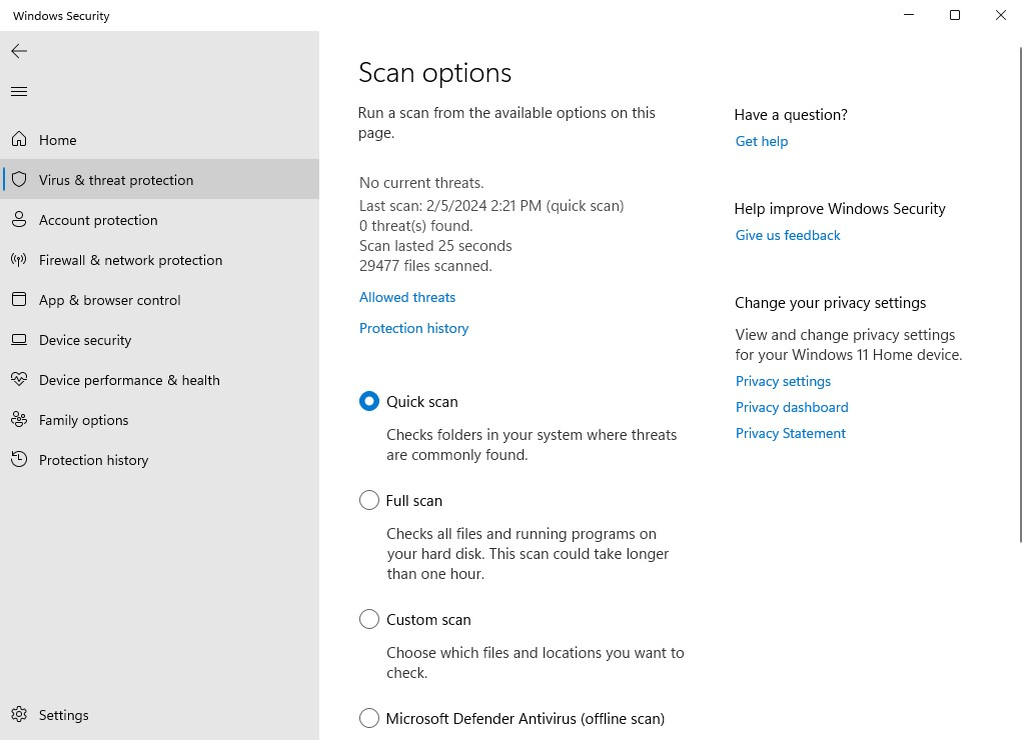Select Microsoft Defender Antivirus offline scan
This screenshot has height=740, width=1023.
click(x=369, y=718)
